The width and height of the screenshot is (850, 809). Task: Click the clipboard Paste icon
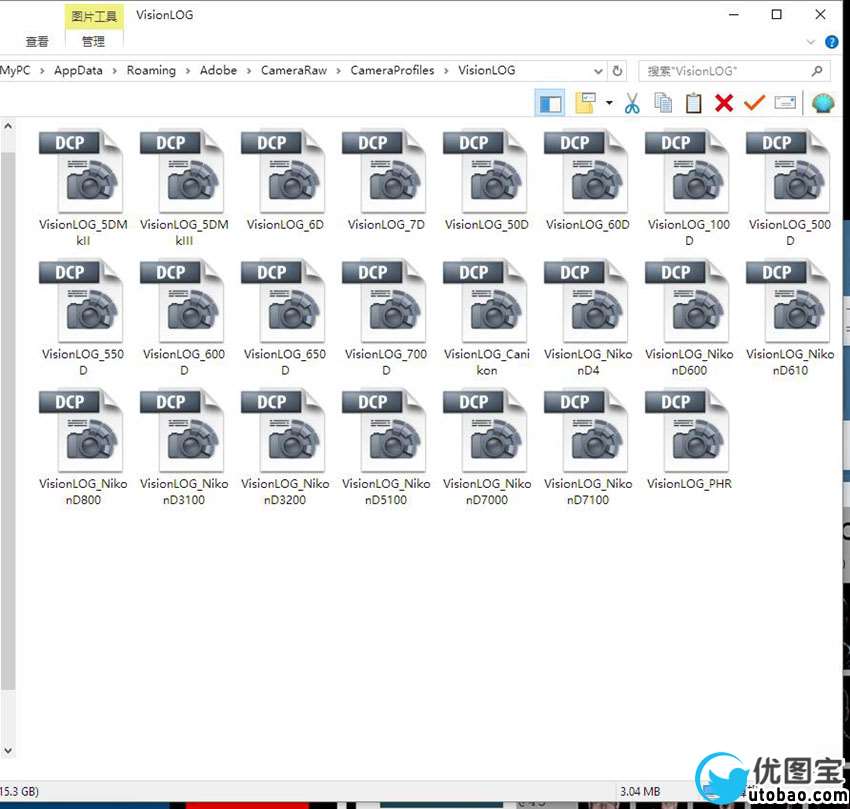coord(693,102)
